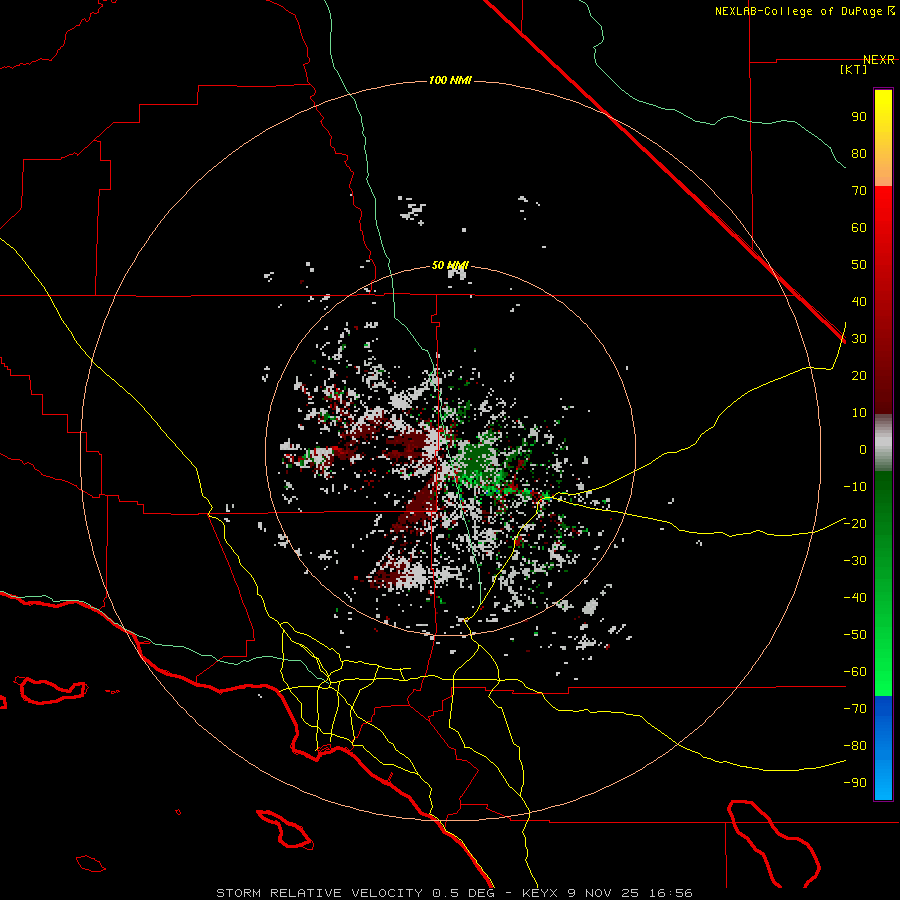The width and height of the screenshot is (900, 900).
Task: Select the -10 value on velocity scale
Action: pos(855,487)
